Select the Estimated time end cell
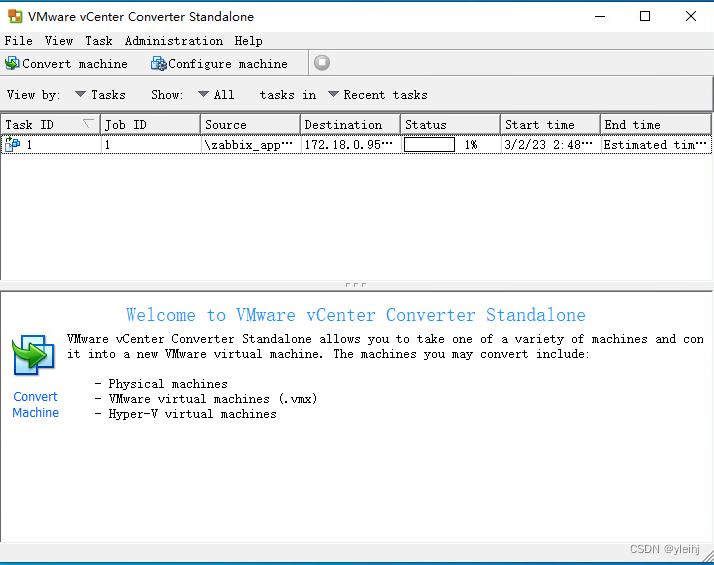Screen dimensions: 714x565 point(655,145)
